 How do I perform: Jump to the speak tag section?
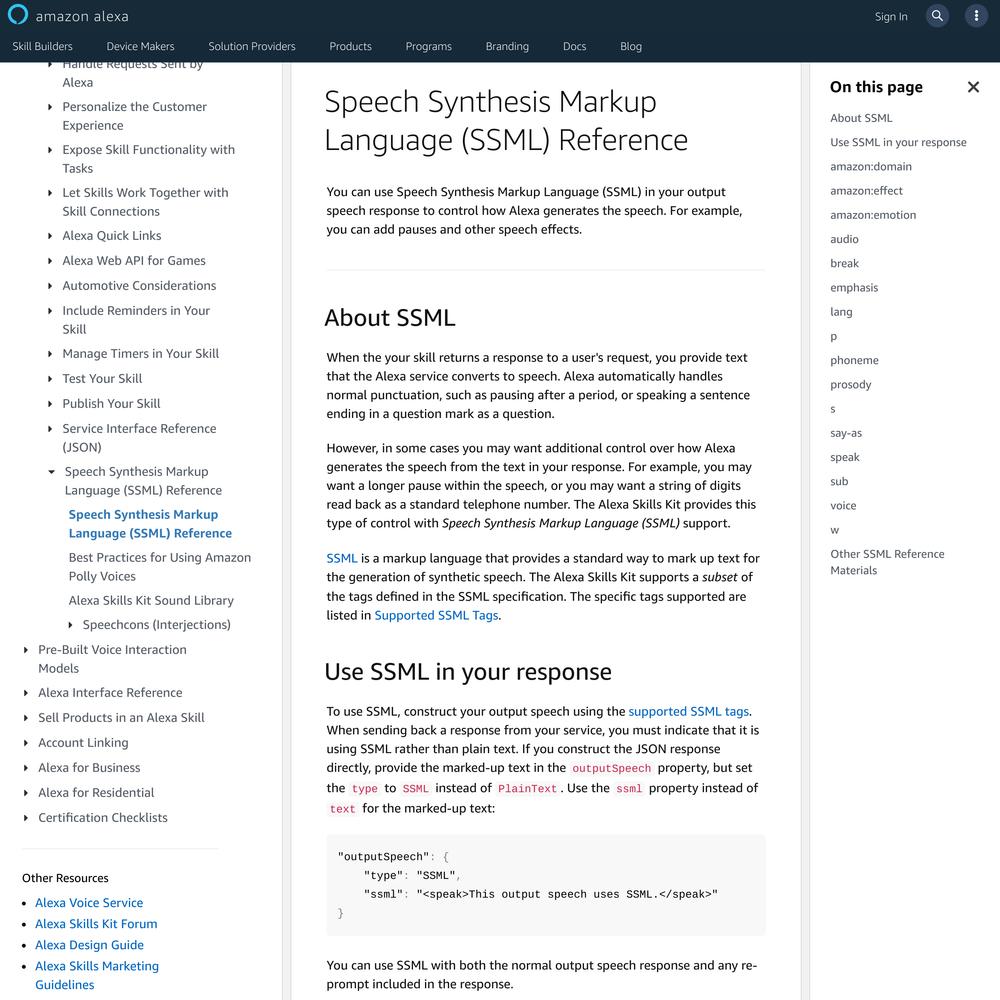[x=844, y=457]
